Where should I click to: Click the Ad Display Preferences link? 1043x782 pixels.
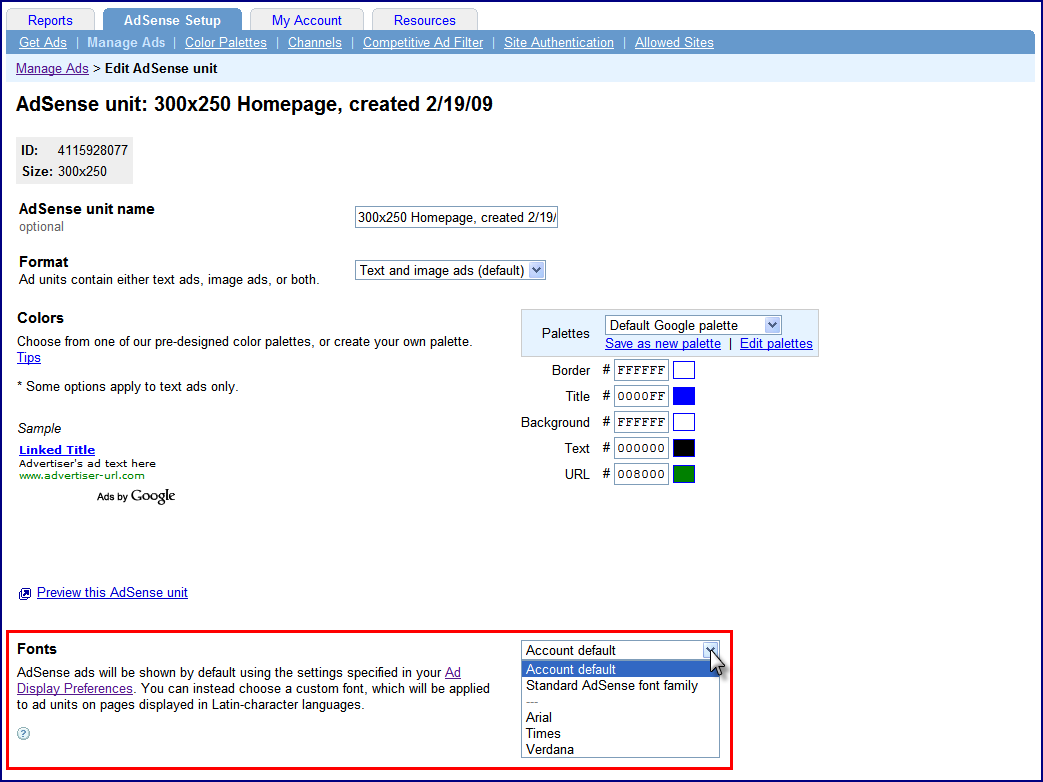click(74, 688)
